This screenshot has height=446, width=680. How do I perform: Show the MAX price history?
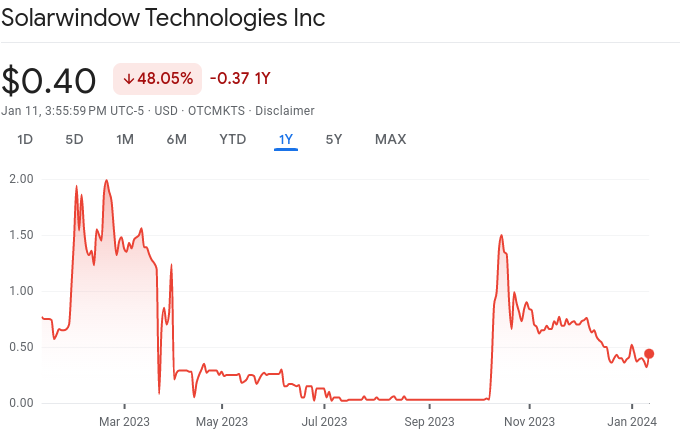tap(390, 139)
